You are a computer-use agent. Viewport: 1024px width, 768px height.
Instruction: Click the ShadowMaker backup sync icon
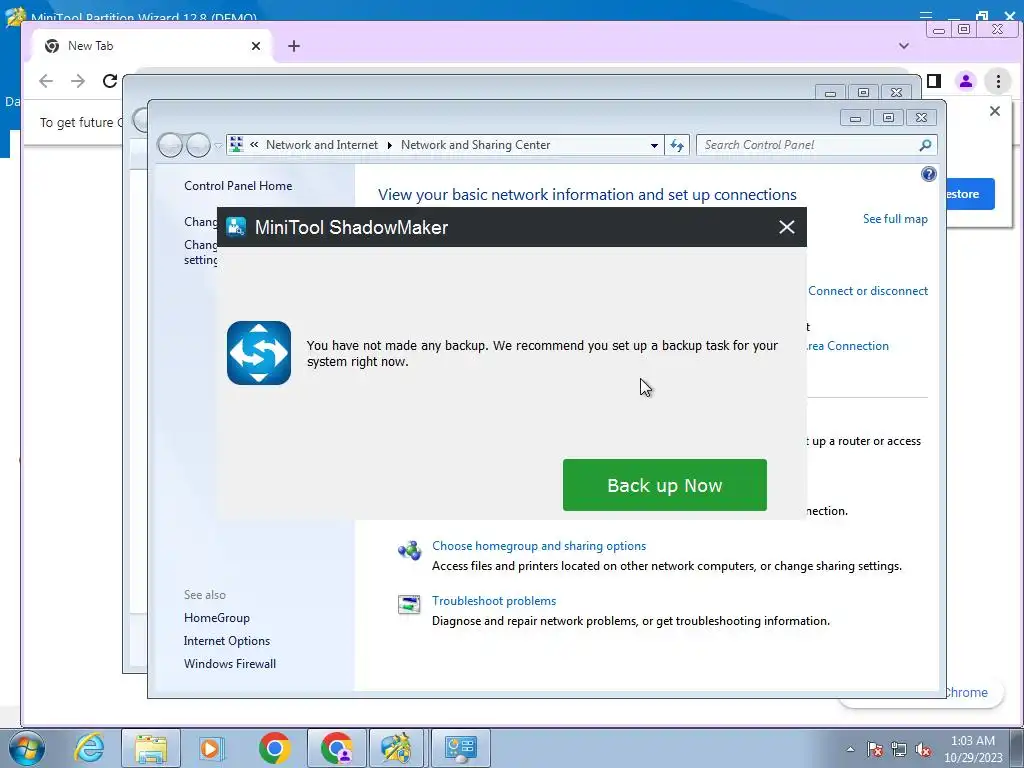[259, 353]
